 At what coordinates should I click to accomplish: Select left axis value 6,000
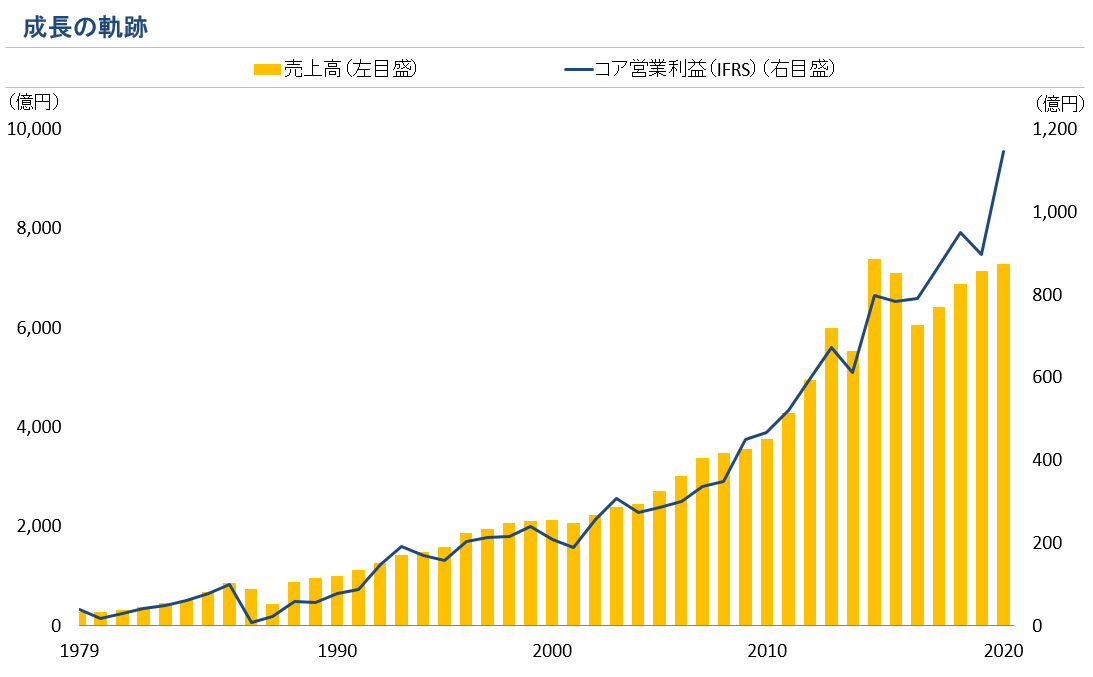click(39, 328)
